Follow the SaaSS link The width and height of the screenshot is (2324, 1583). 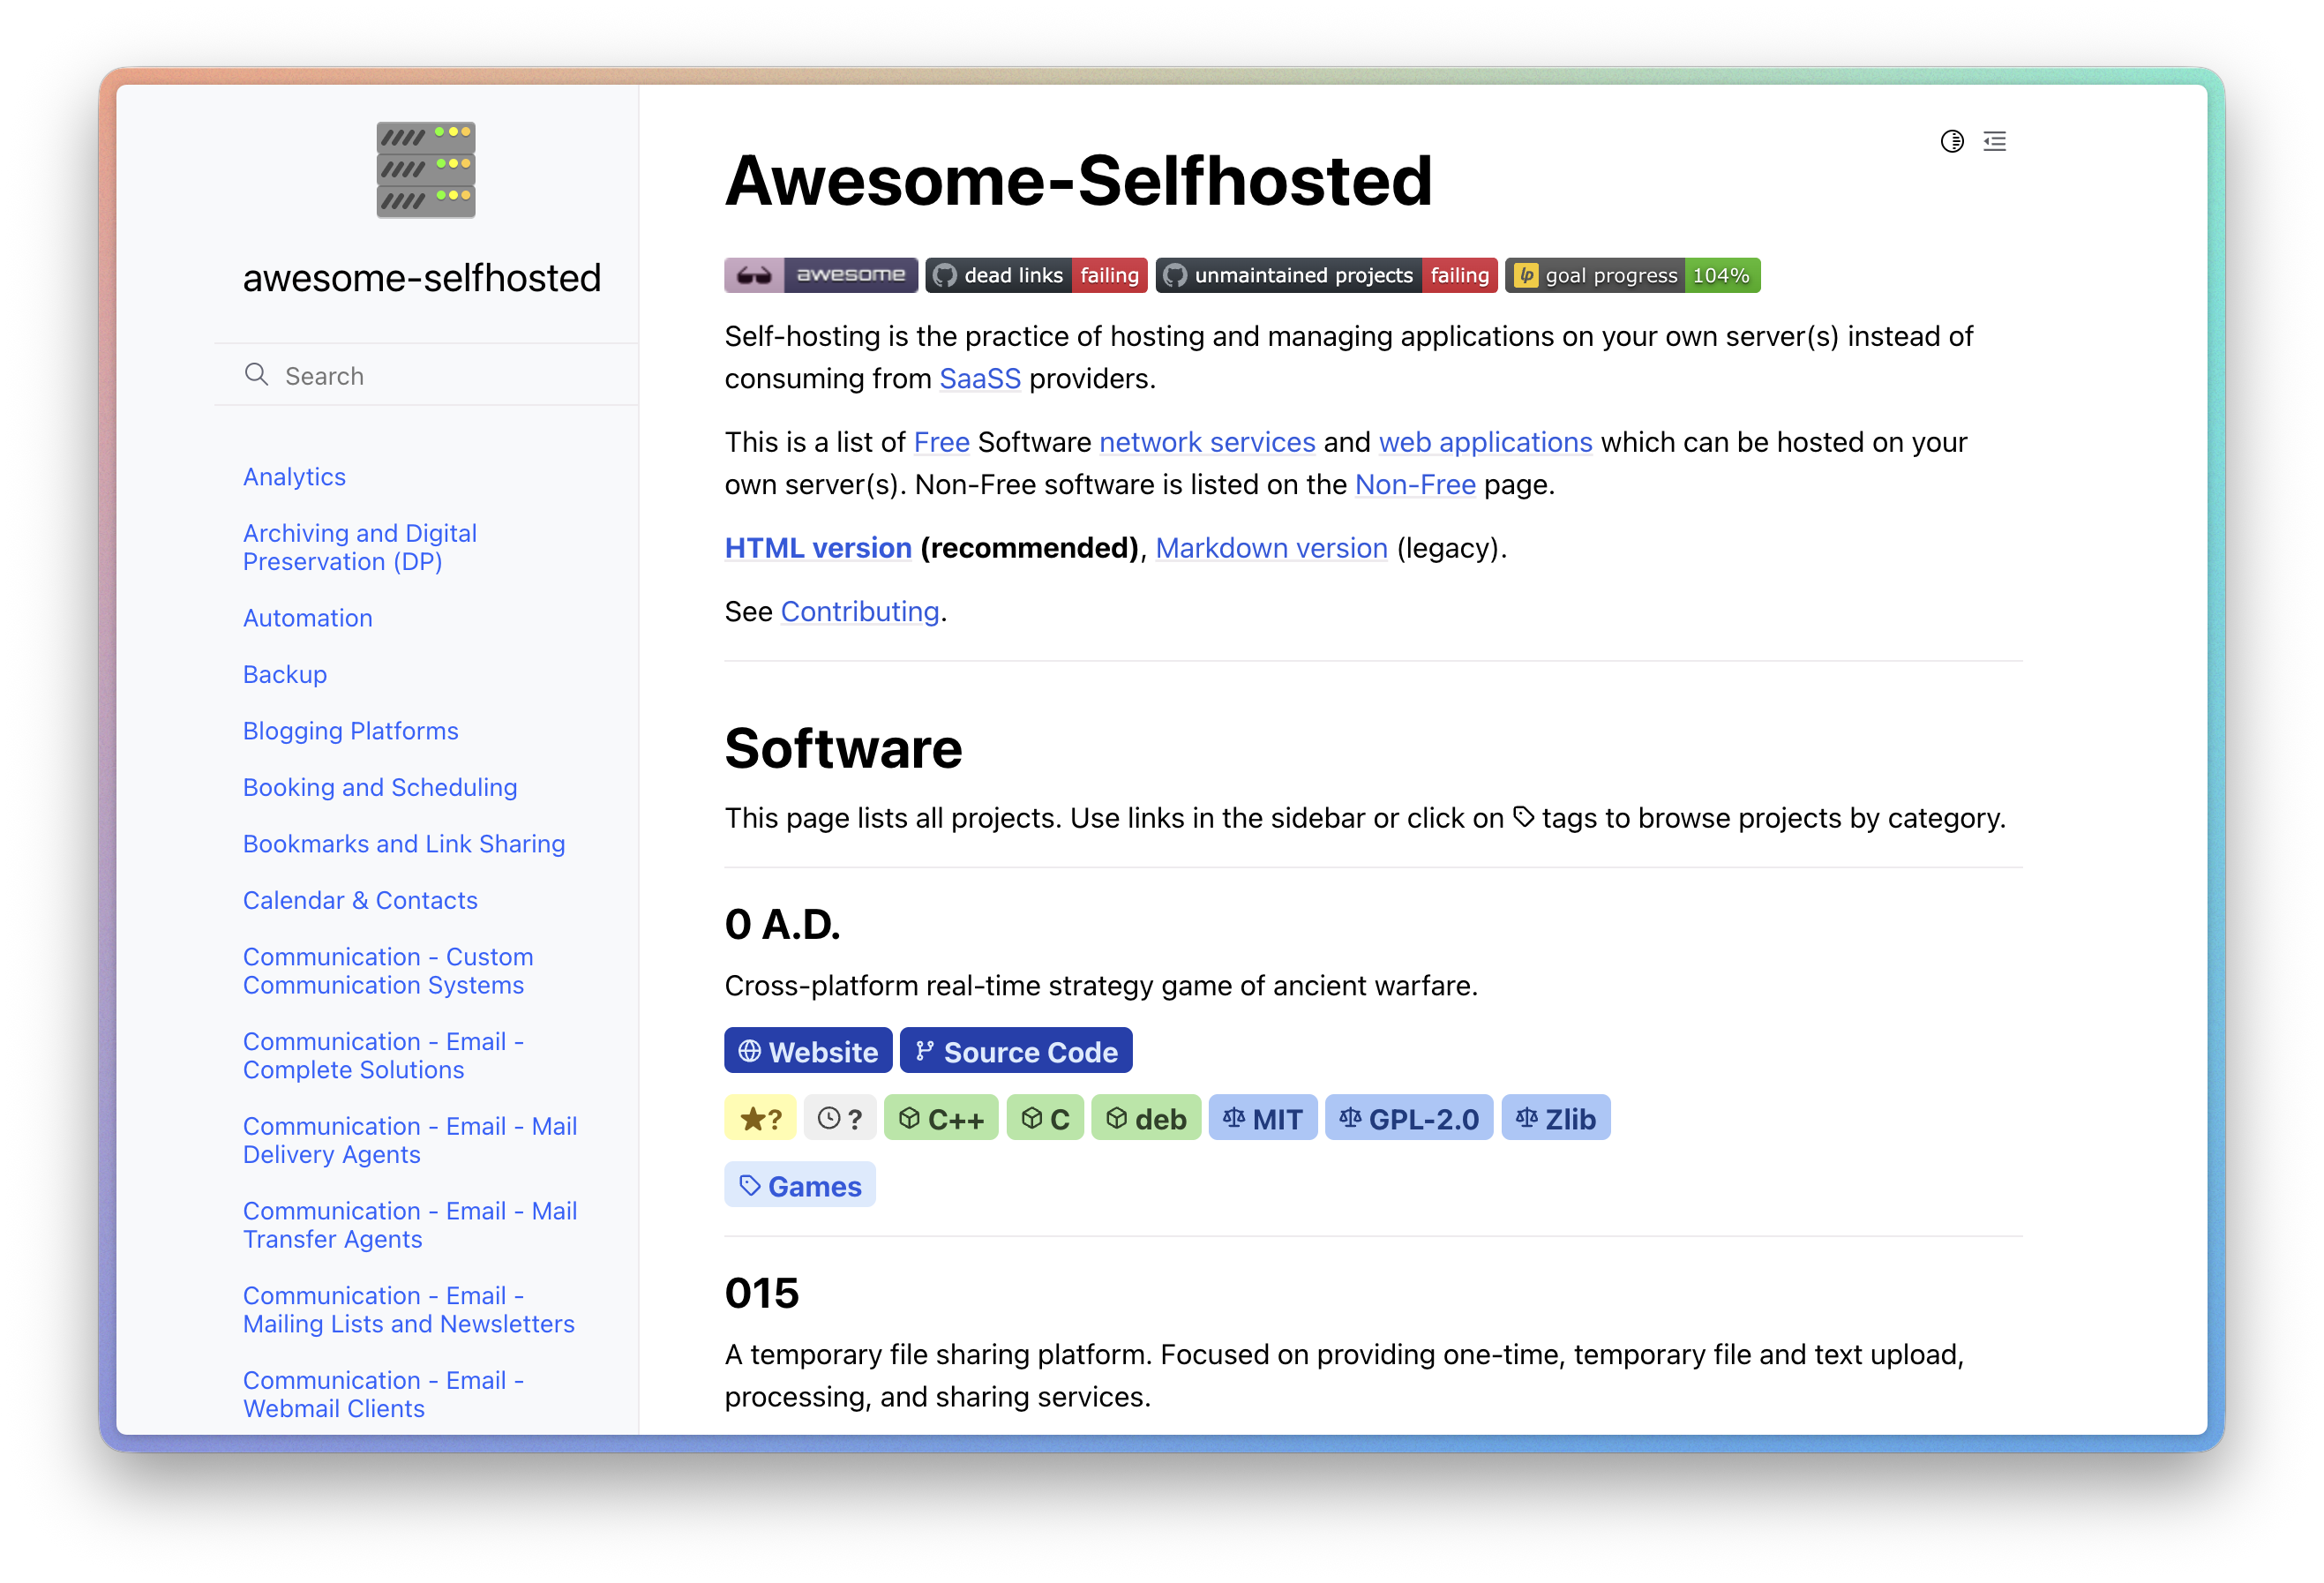tap(980, 379)
